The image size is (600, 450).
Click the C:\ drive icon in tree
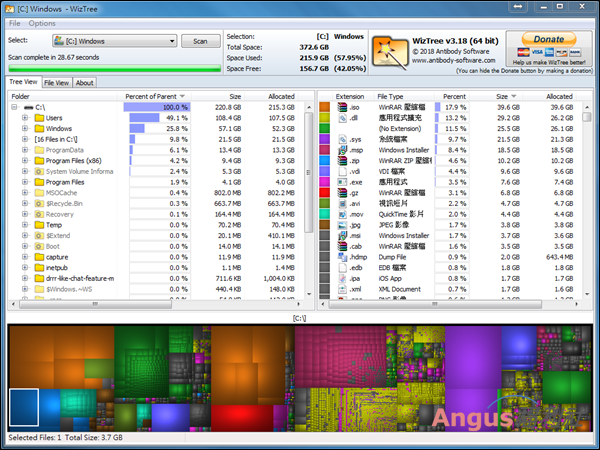[29, 108]
